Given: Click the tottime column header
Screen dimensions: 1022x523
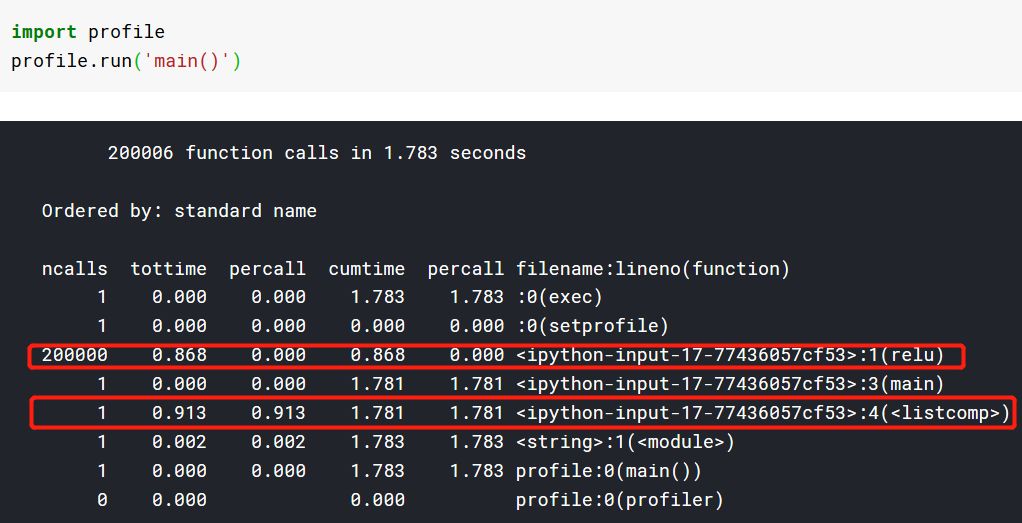Looking at the screenshot, I should pos(168,269).
